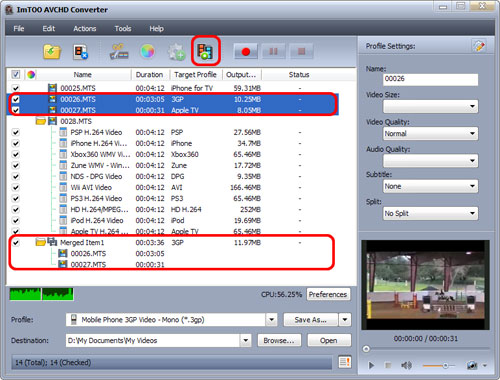Toggle the select-all checkbox in header
Image resolution: width=500 pixels, height=380 pixels.
[x=16, y=74]
